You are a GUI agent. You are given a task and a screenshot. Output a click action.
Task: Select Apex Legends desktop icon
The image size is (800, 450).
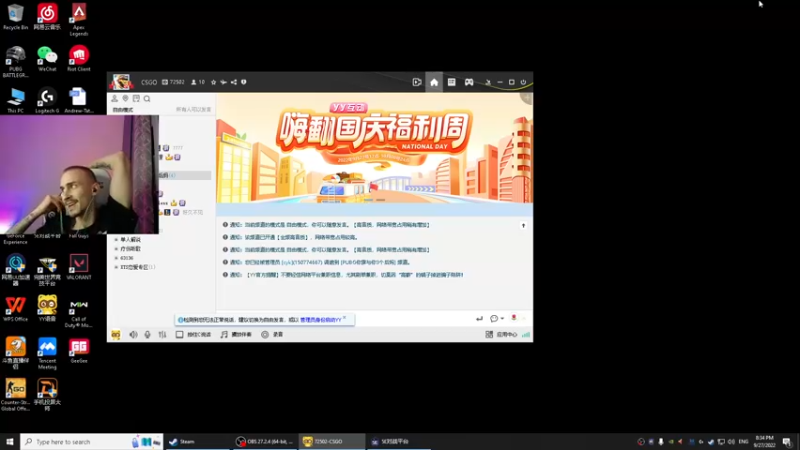pos(79,19)
